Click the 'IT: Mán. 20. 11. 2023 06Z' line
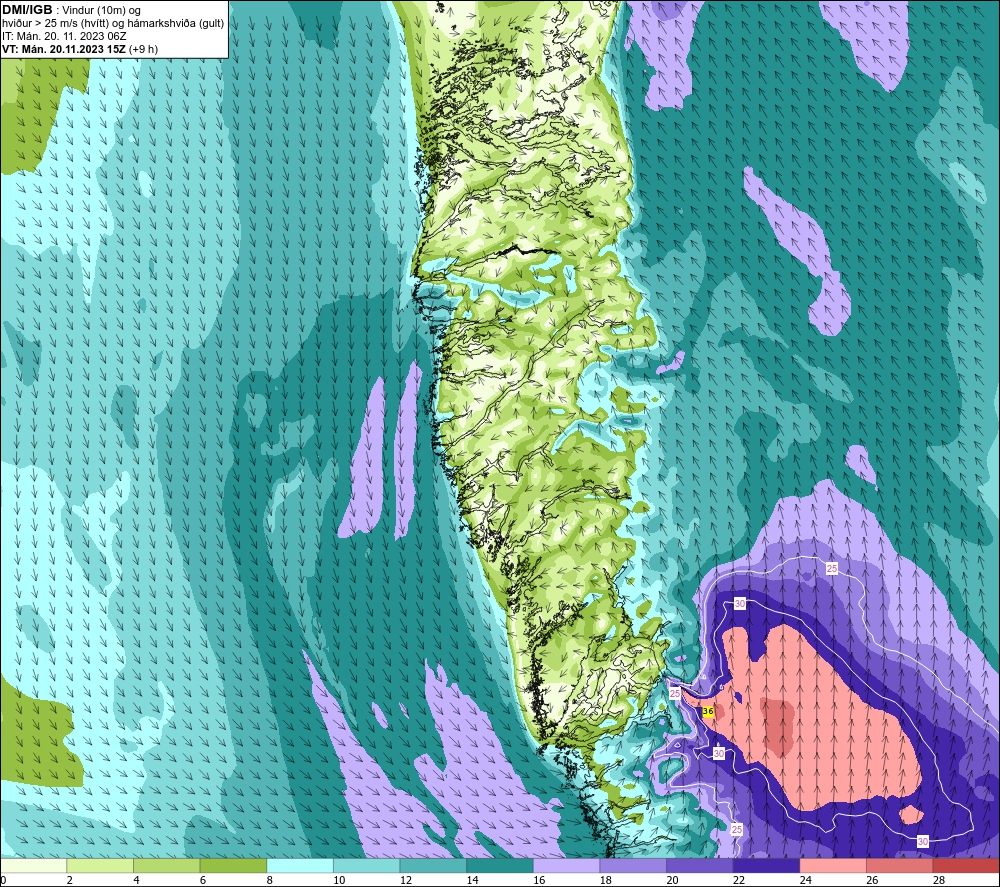 point(64,36)
